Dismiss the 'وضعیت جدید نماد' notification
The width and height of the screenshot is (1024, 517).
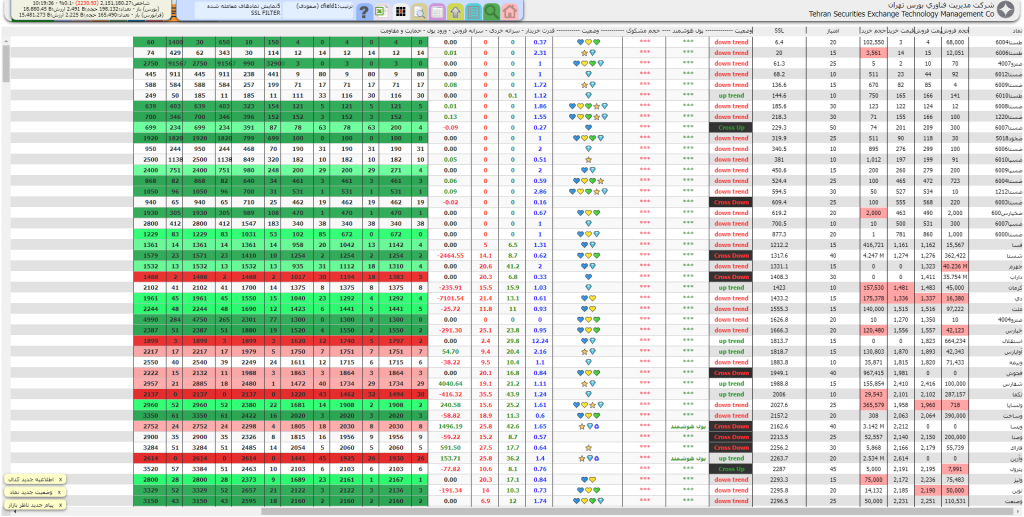point(59,492)
